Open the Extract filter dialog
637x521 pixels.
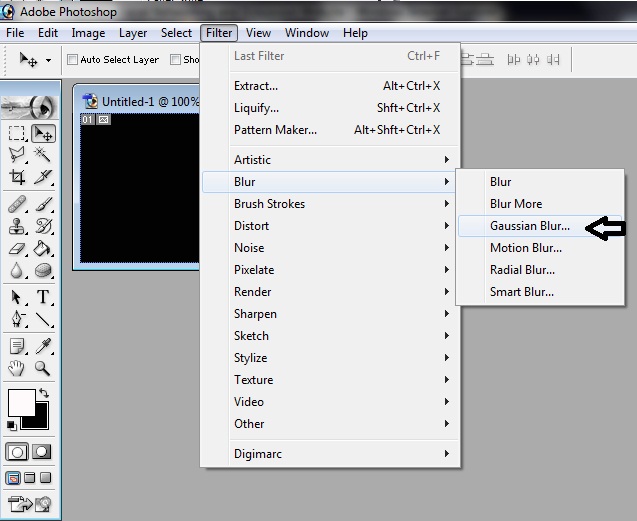[331, 86]
